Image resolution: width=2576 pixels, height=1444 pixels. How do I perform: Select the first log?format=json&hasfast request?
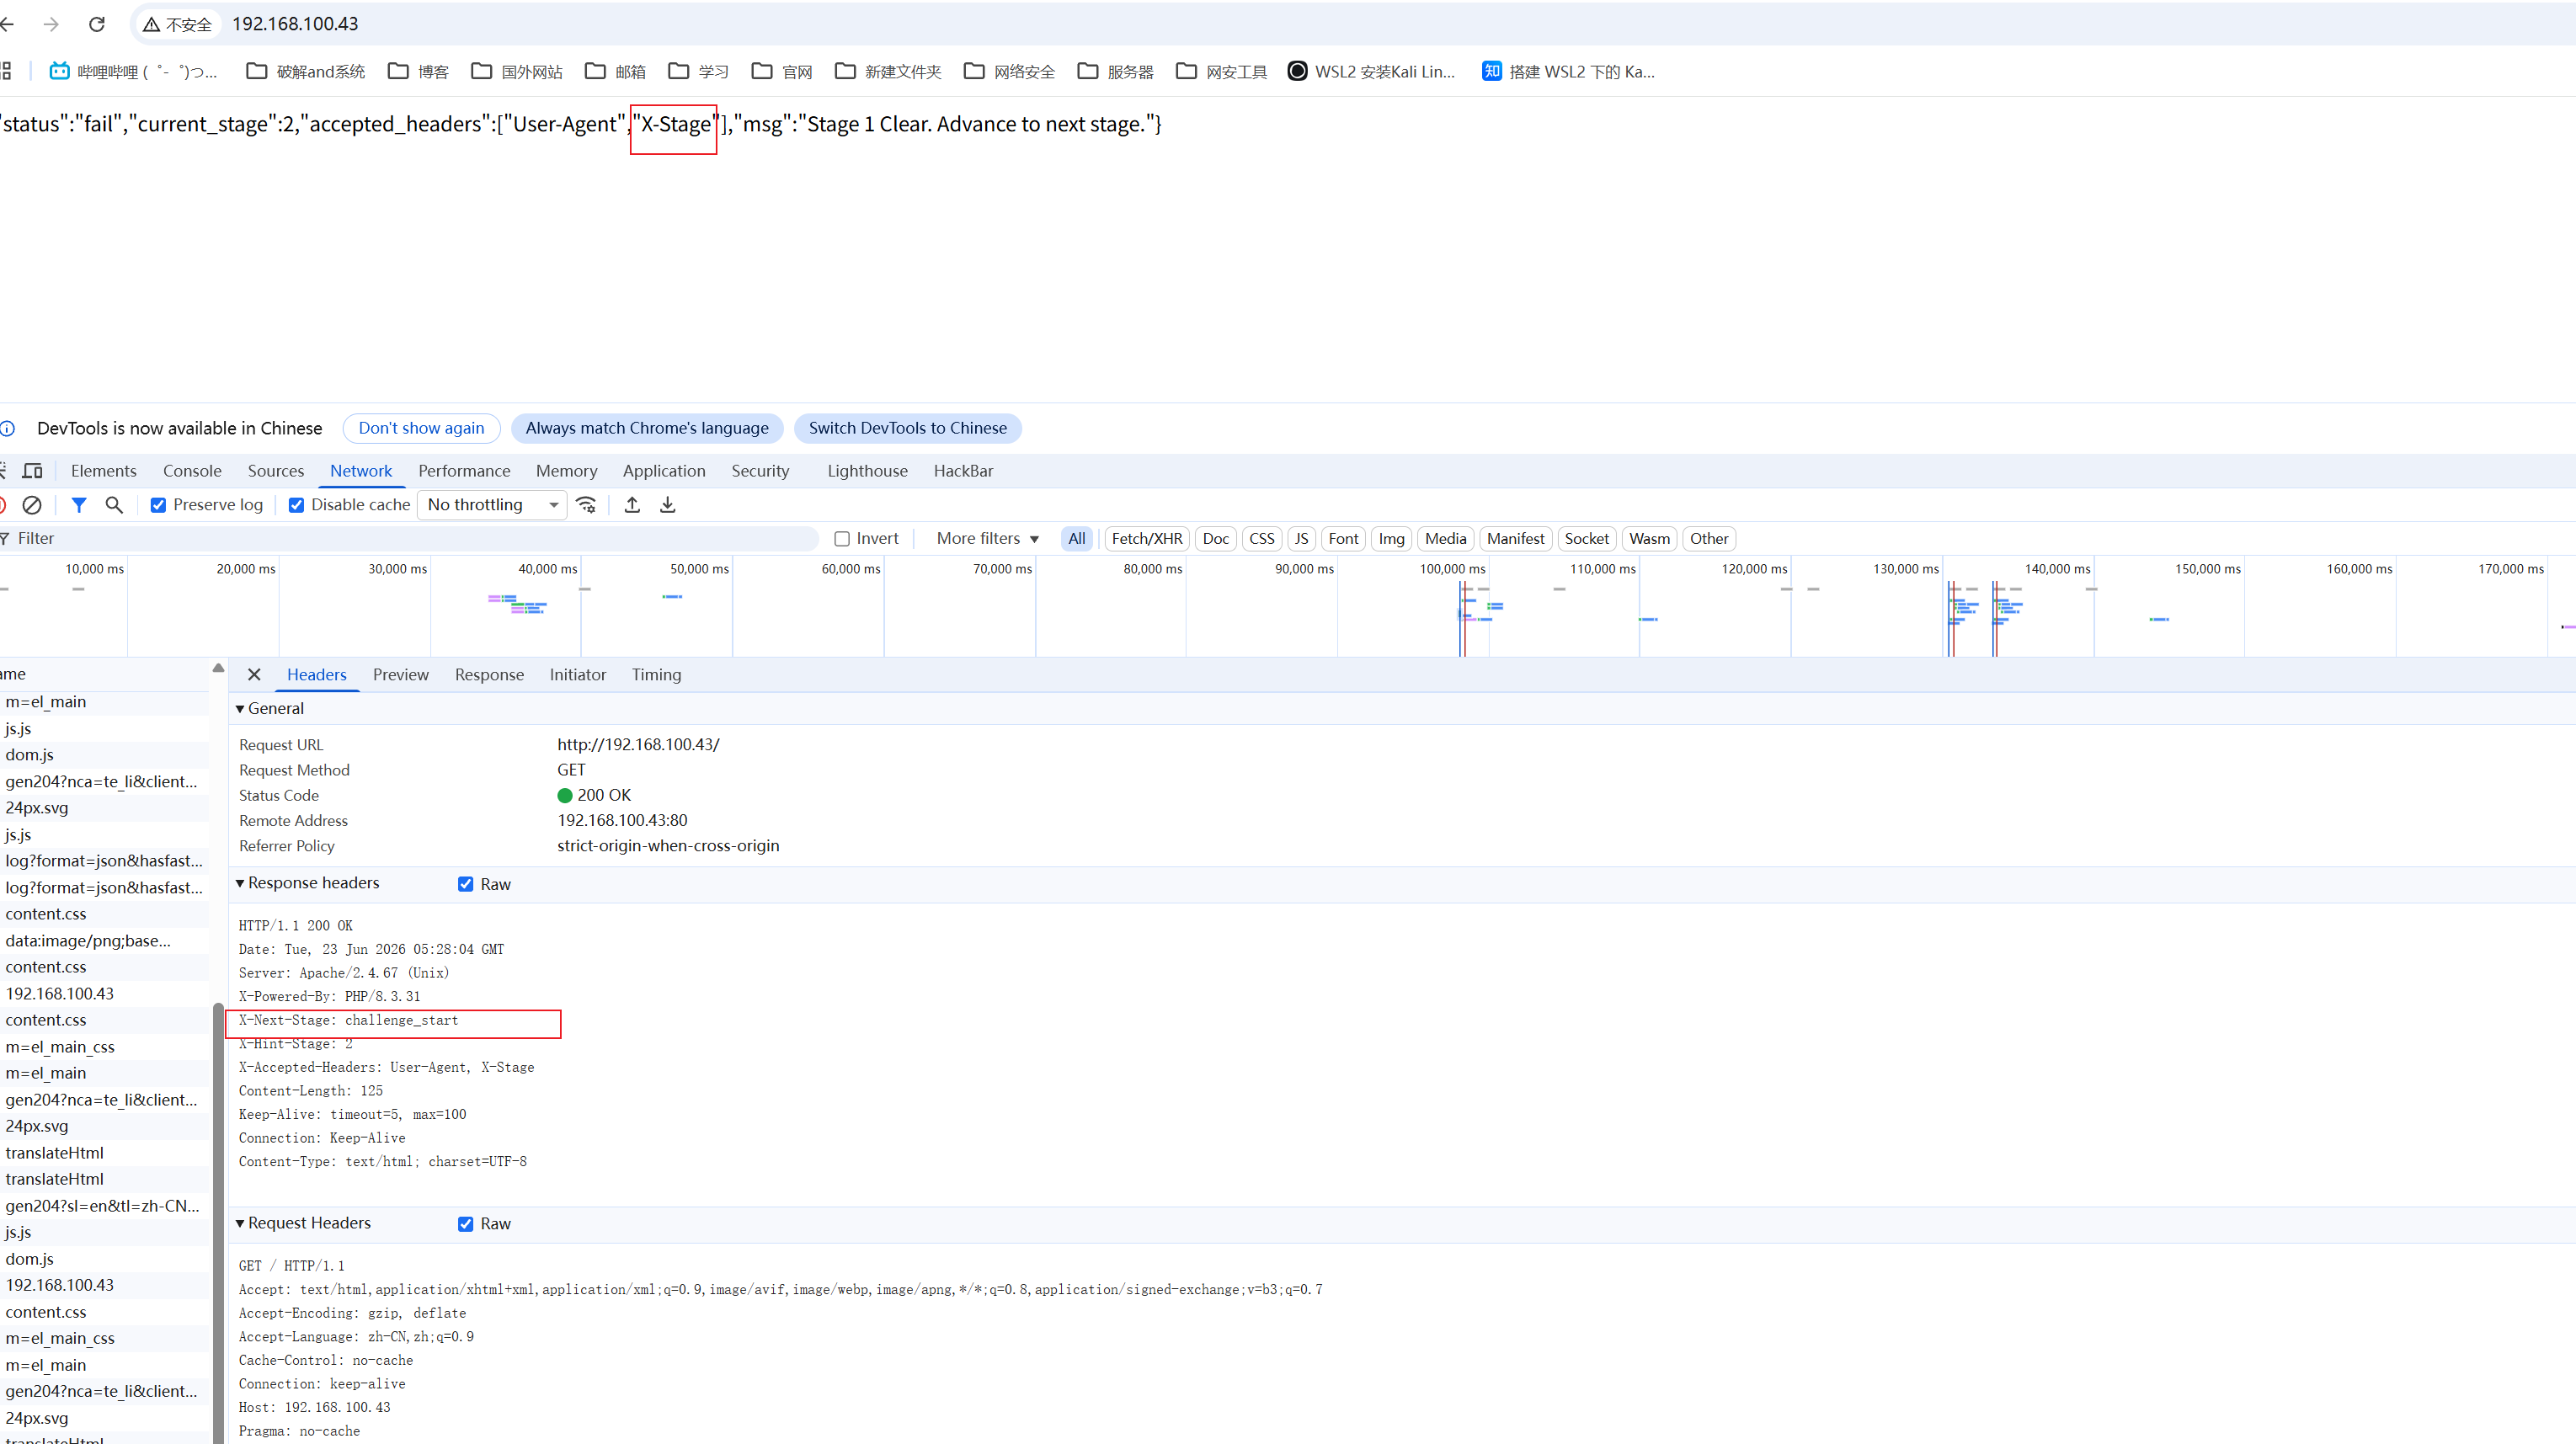tap(104, 861)
